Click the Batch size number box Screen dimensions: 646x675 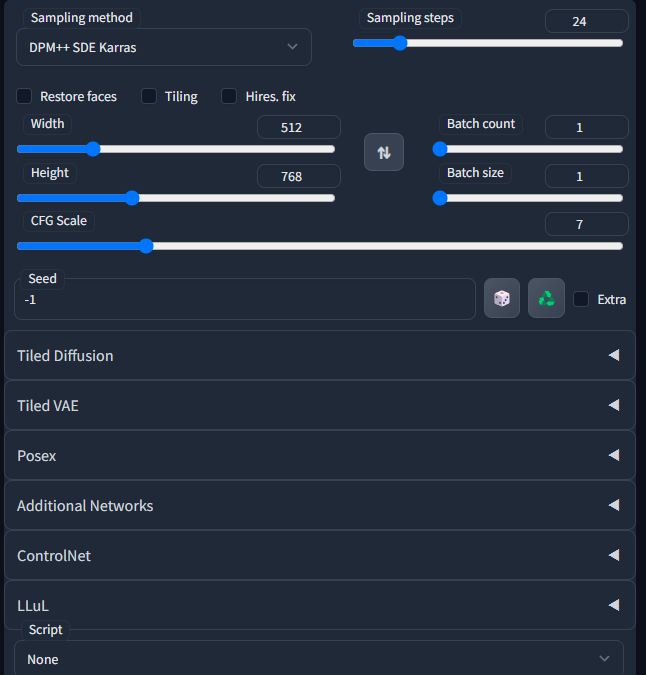coord(587,176)
